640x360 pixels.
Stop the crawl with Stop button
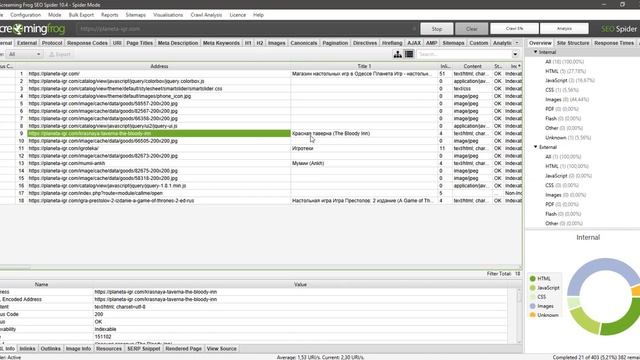(x=437, y=29)
